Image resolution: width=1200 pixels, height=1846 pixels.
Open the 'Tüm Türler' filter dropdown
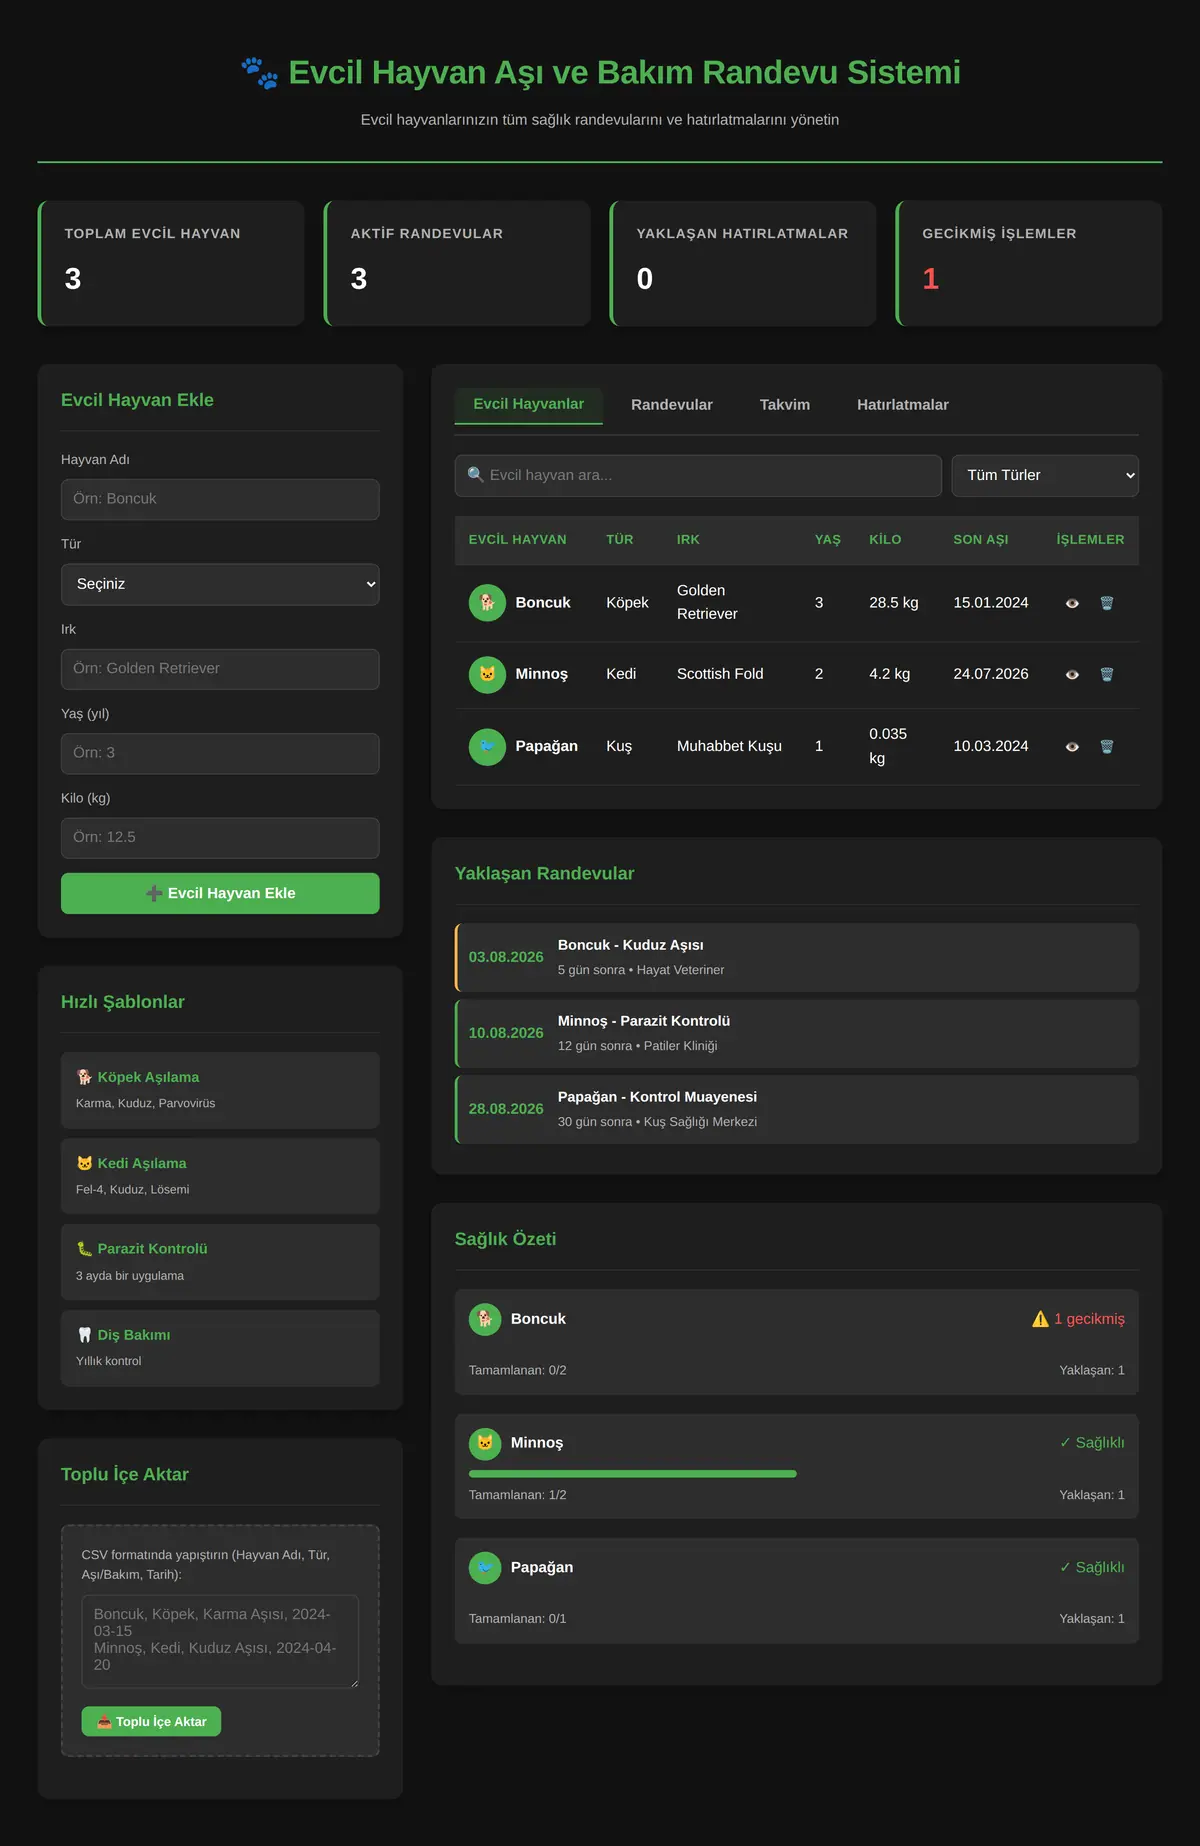click(x=1045, y=476)
